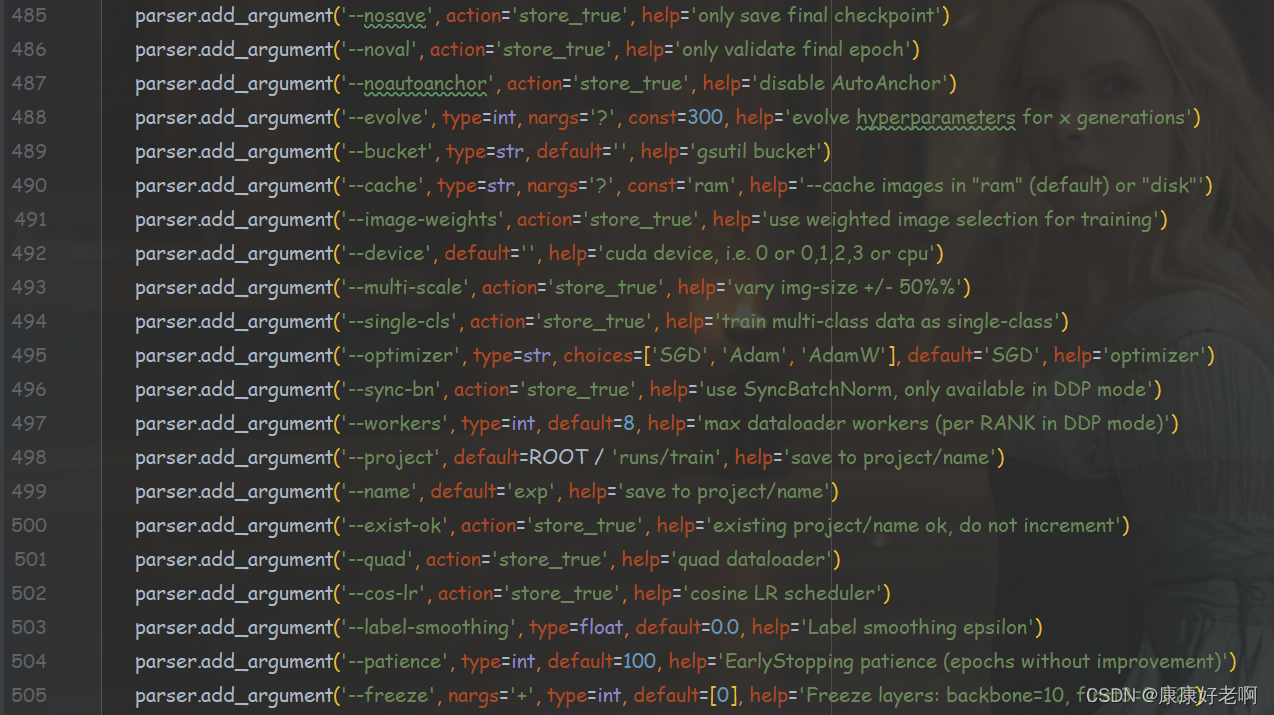Click line number 490 in the gutter
The width and height of the screenshot is (1274, 715).
click(x=29, y=185)
